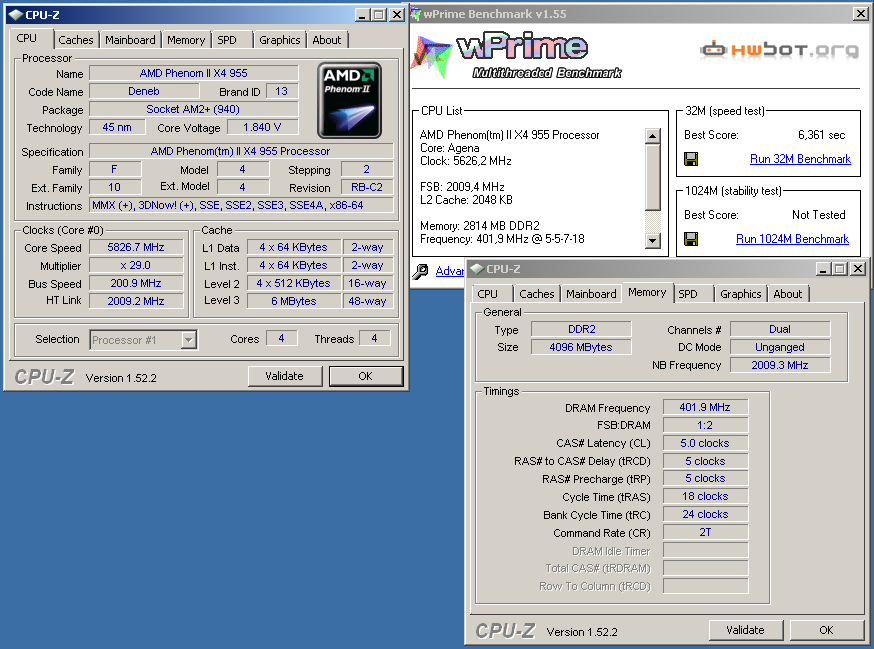Click the Code Name value Deneb

pyautogui.click(x=144, y=91)
